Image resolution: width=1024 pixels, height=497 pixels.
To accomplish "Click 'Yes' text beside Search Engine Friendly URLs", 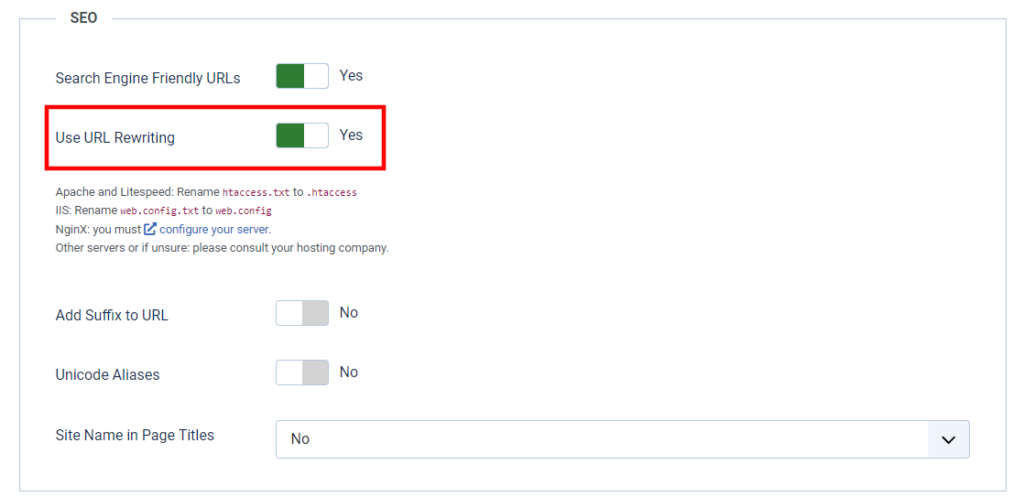I will pyautogui.click(x=351, y=76).
